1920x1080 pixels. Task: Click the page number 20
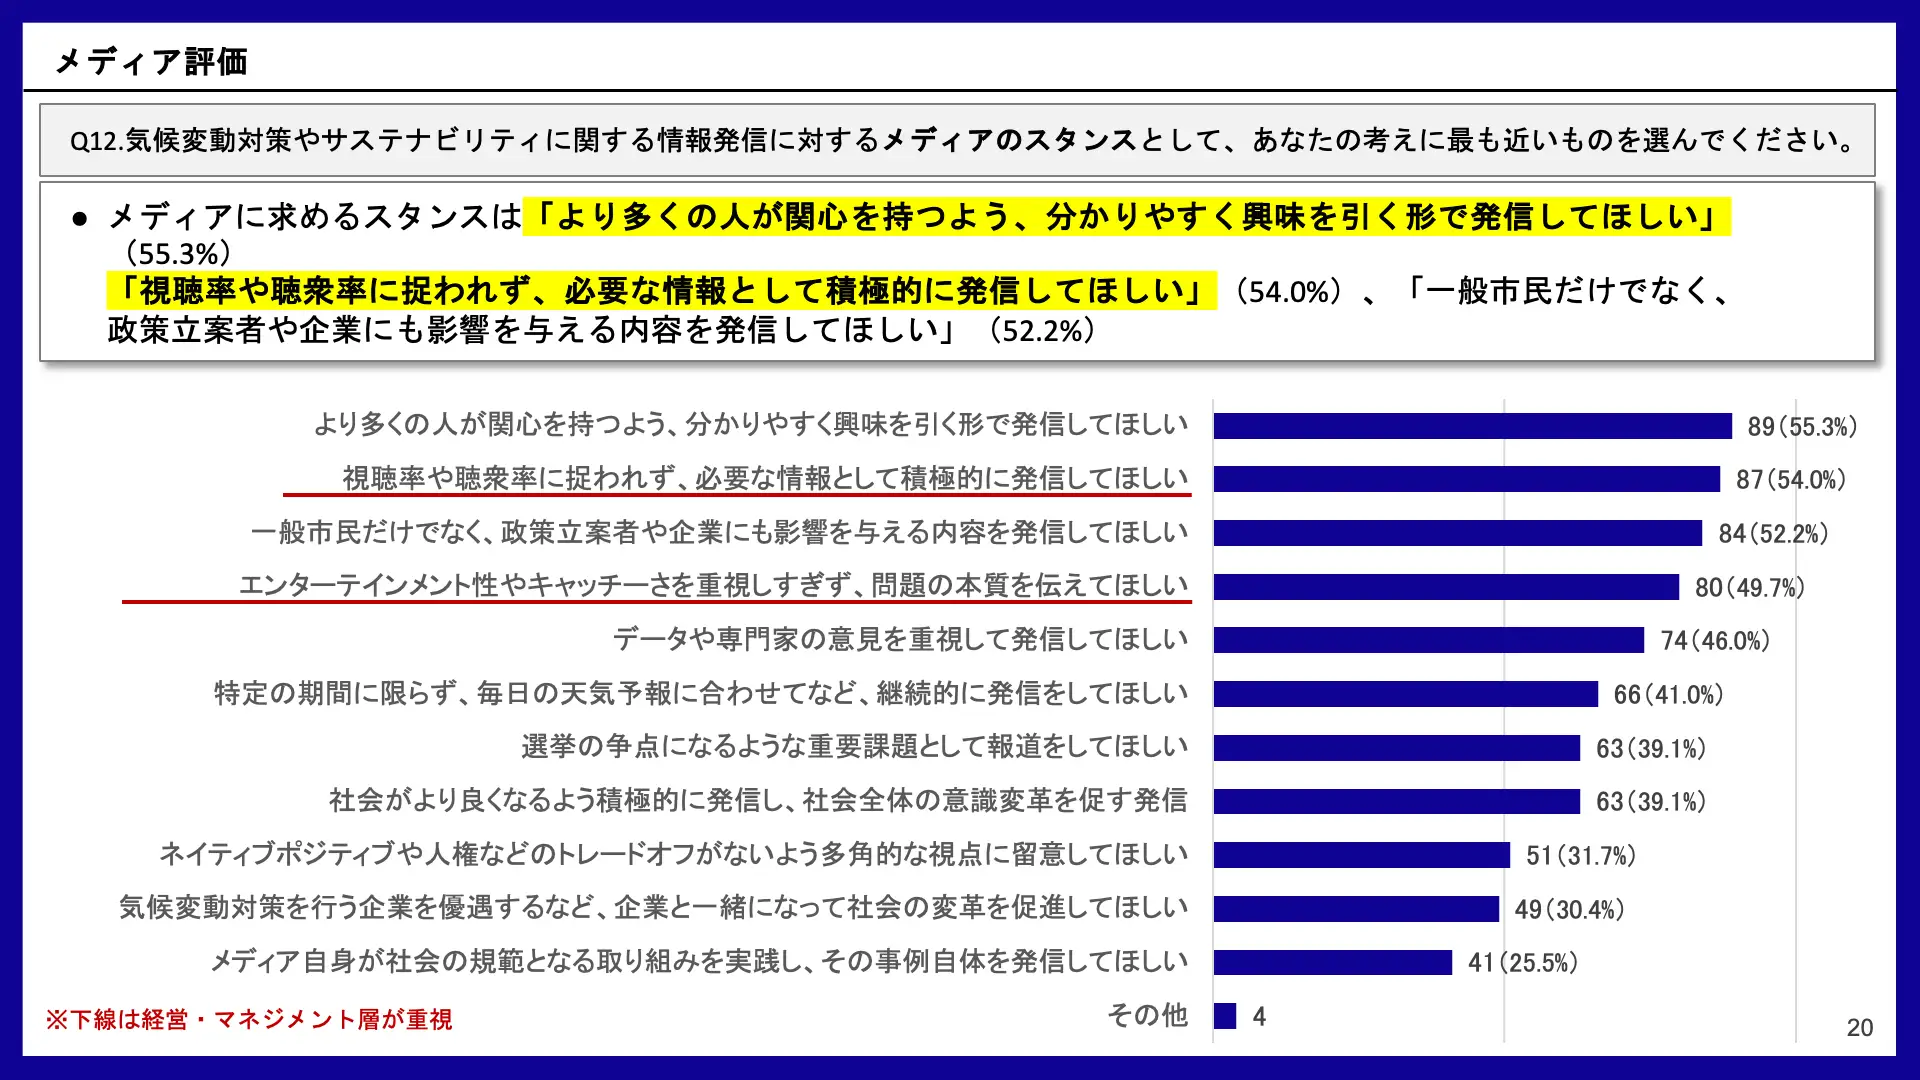pos(1859,1027)
